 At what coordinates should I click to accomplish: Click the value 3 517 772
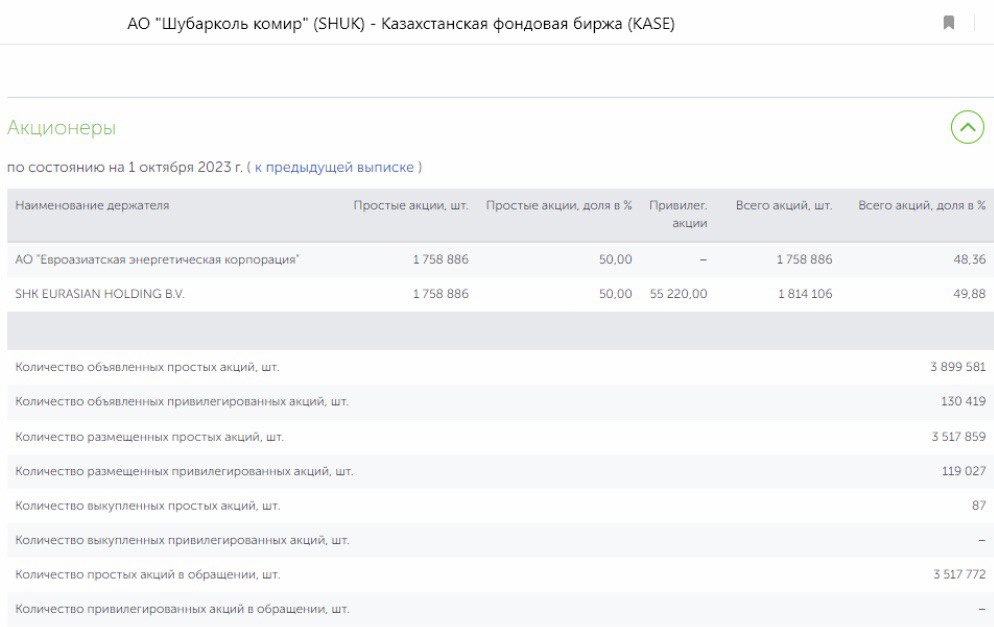(x=959, y=574)
